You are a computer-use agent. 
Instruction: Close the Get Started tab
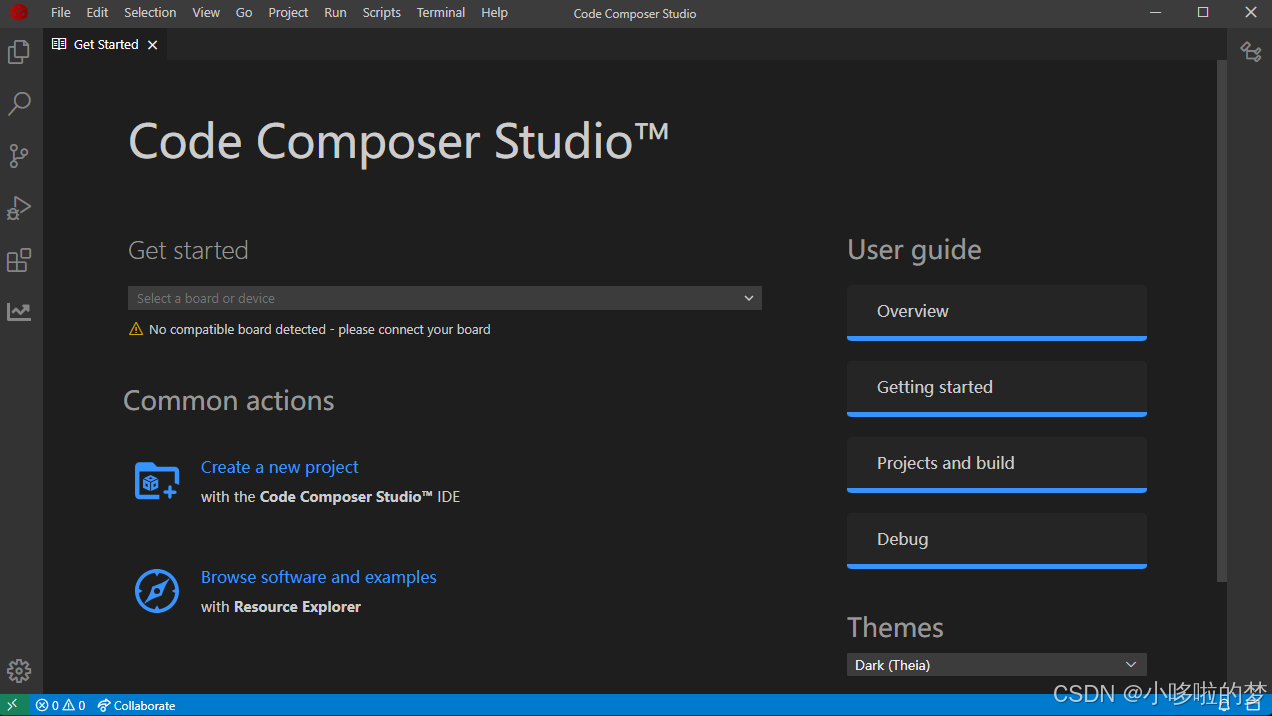152,45
